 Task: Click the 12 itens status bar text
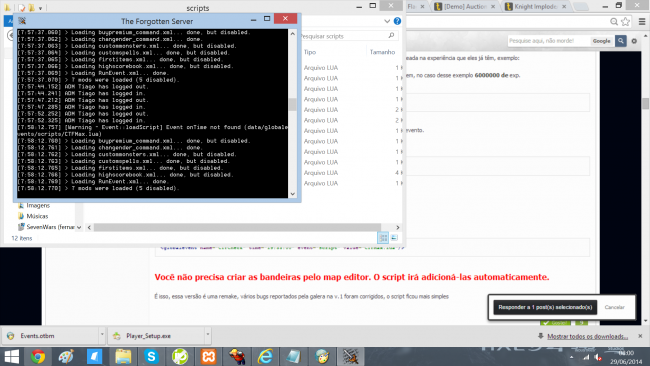(22, 238)
